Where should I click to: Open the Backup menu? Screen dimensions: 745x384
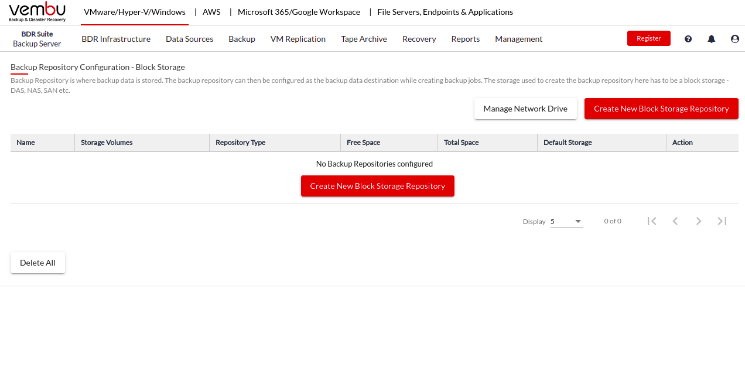coord(242,39)
